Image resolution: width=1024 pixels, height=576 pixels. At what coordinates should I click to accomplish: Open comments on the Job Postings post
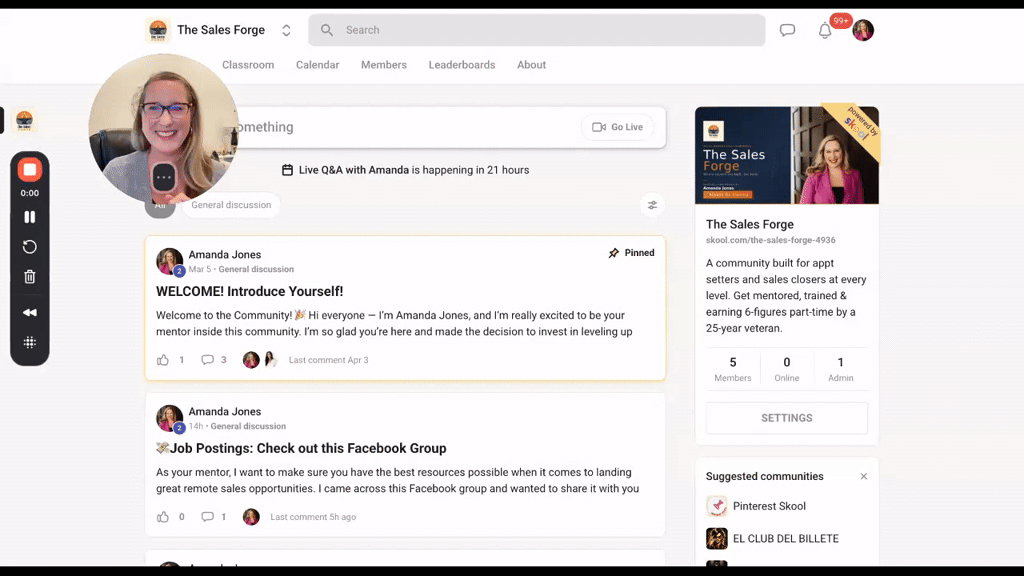(208, 517)
